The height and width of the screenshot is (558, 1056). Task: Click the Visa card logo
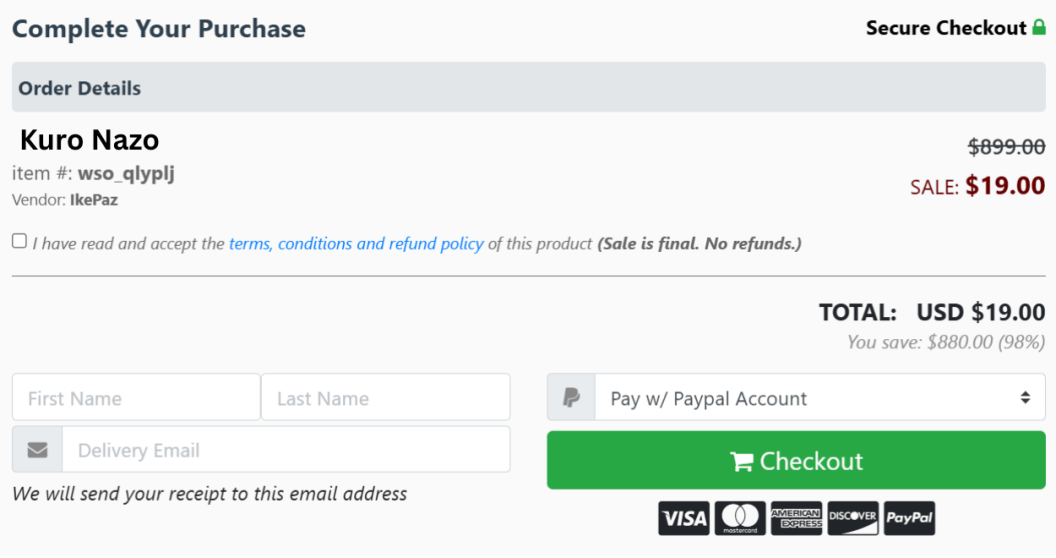tap(684, 518)
